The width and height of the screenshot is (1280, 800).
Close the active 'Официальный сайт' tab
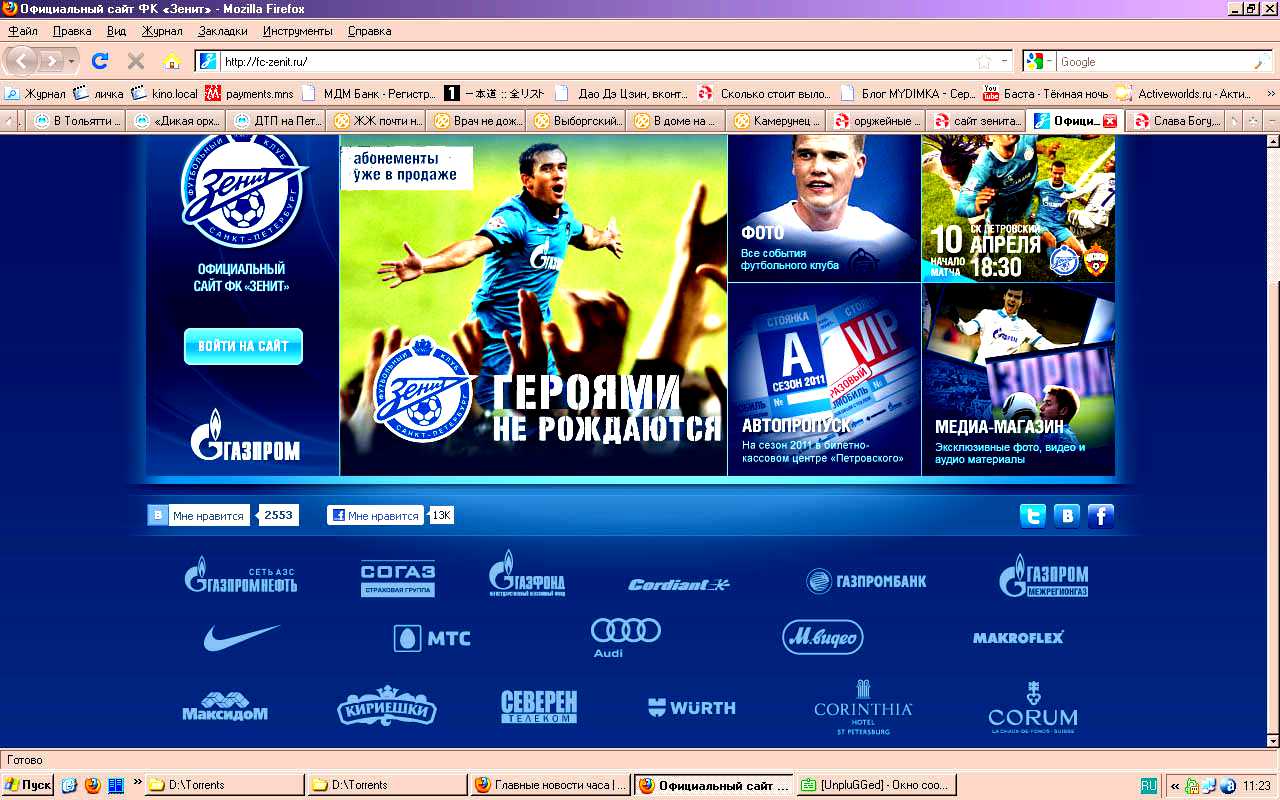pyautogui.click(x=1109, y=121)
